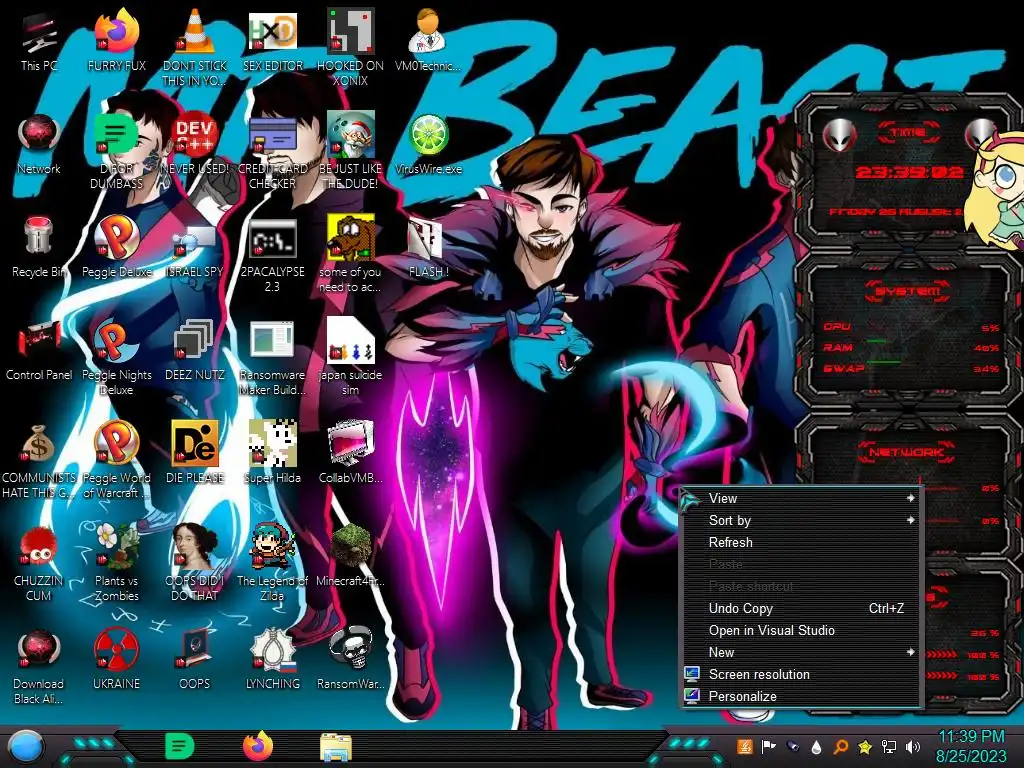
Task: Select the Network desktop icon
Action: [39, 144]
